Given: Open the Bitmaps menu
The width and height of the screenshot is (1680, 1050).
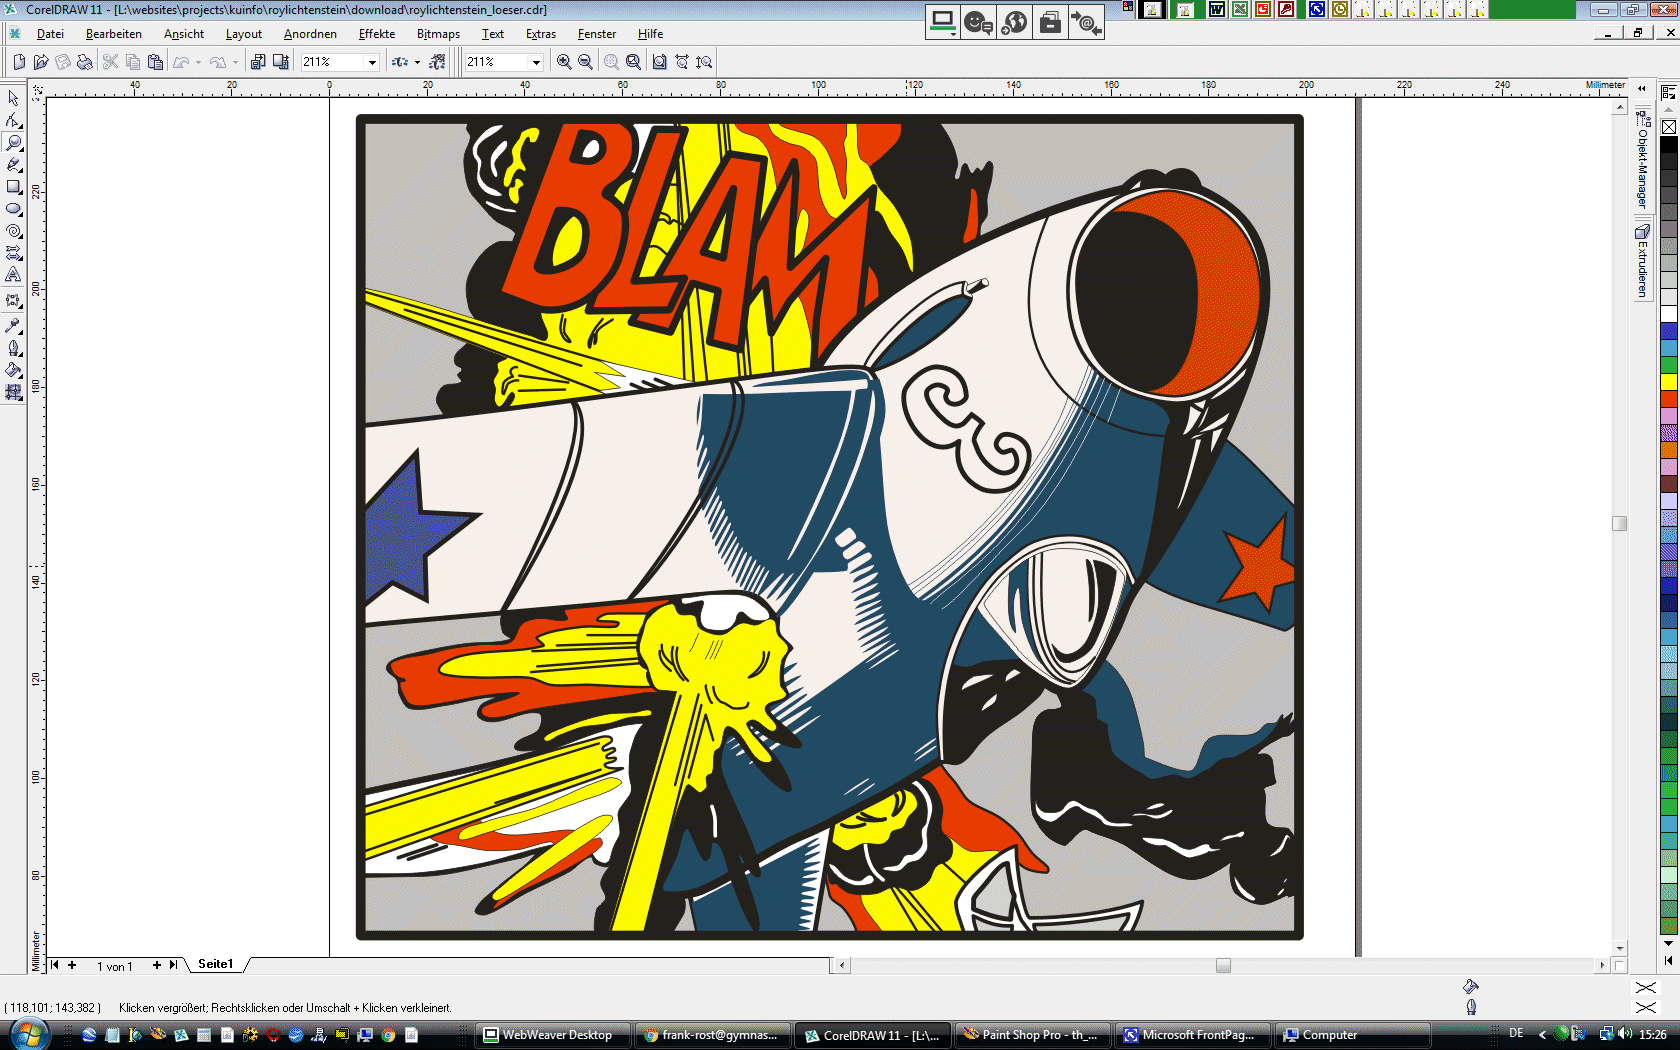Looking at the screenshot, I should click(438, 34).
